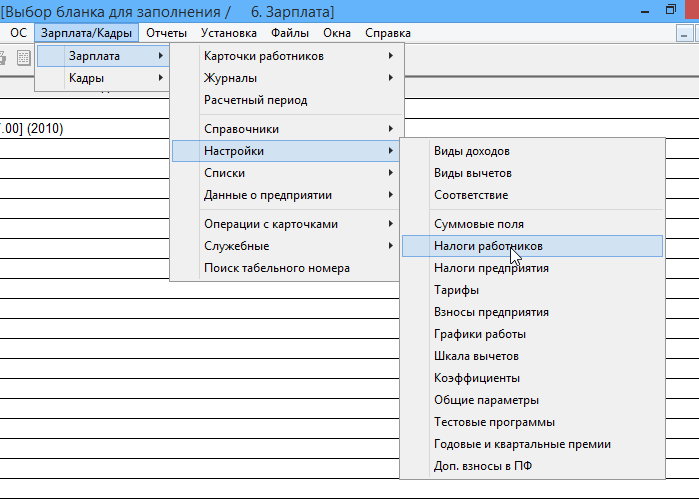
Task: Expand the Служебные submenu
Action: pyautogui.click(x=286, y=246)
